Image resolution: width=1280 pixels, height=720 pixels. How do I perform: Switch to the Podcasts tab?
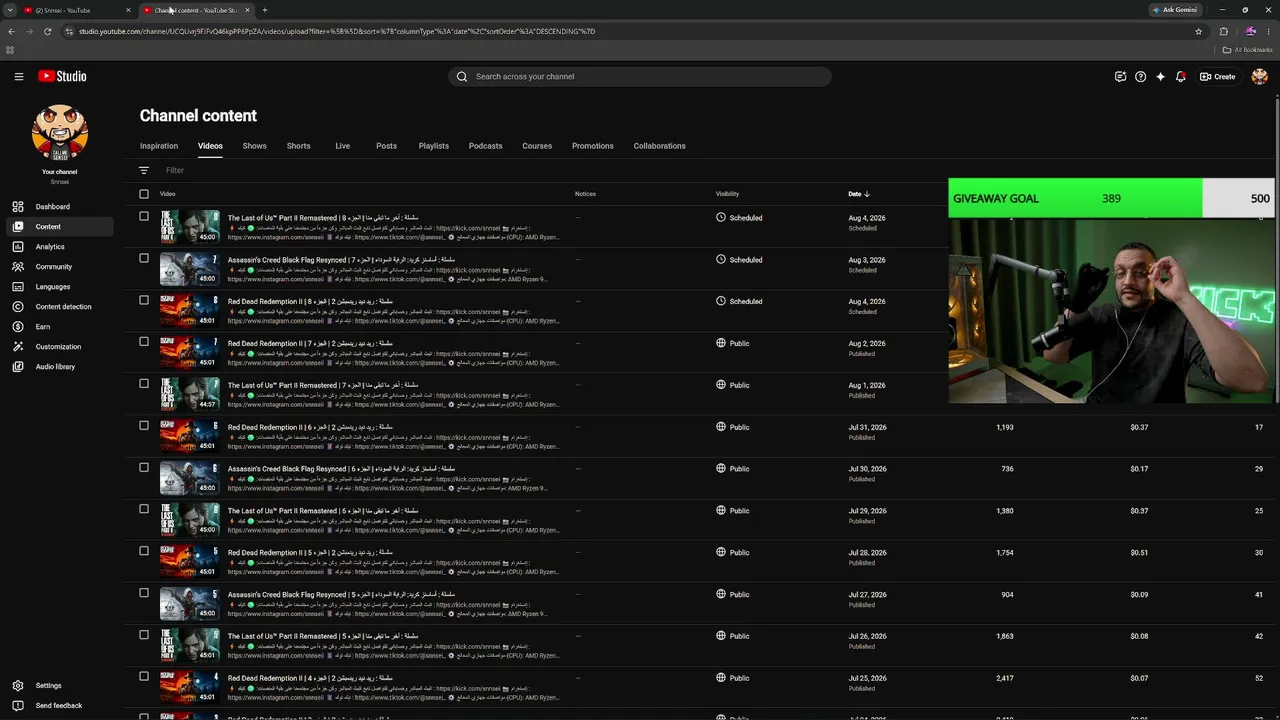[485, 146]
